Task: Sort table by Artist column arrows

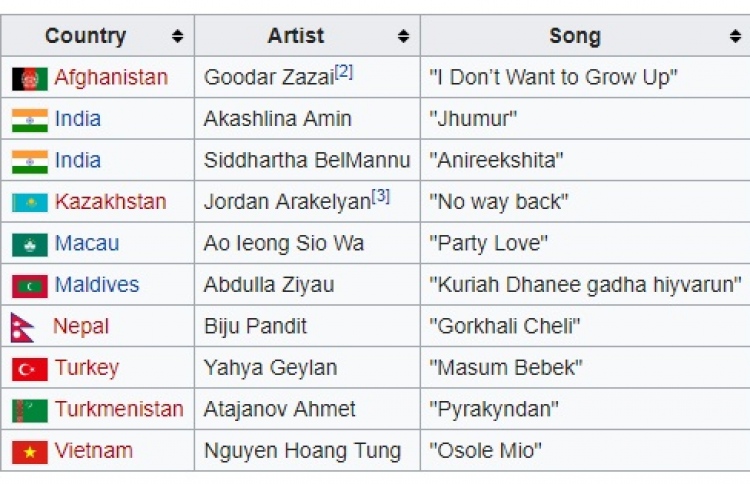Action: coord(403,36)
